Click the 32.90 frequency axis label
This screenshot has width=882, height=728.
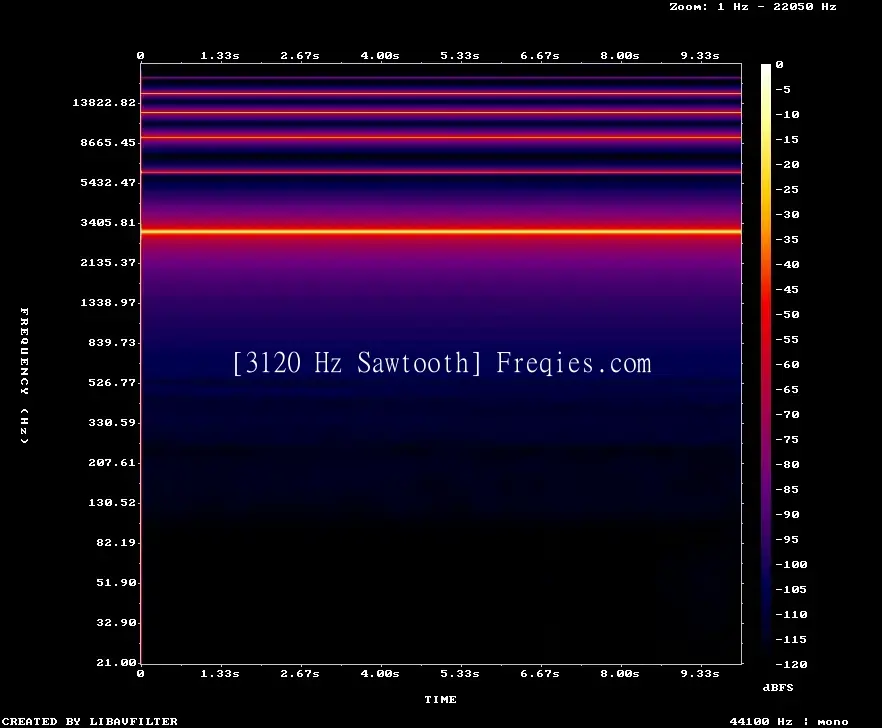[116, 622]
